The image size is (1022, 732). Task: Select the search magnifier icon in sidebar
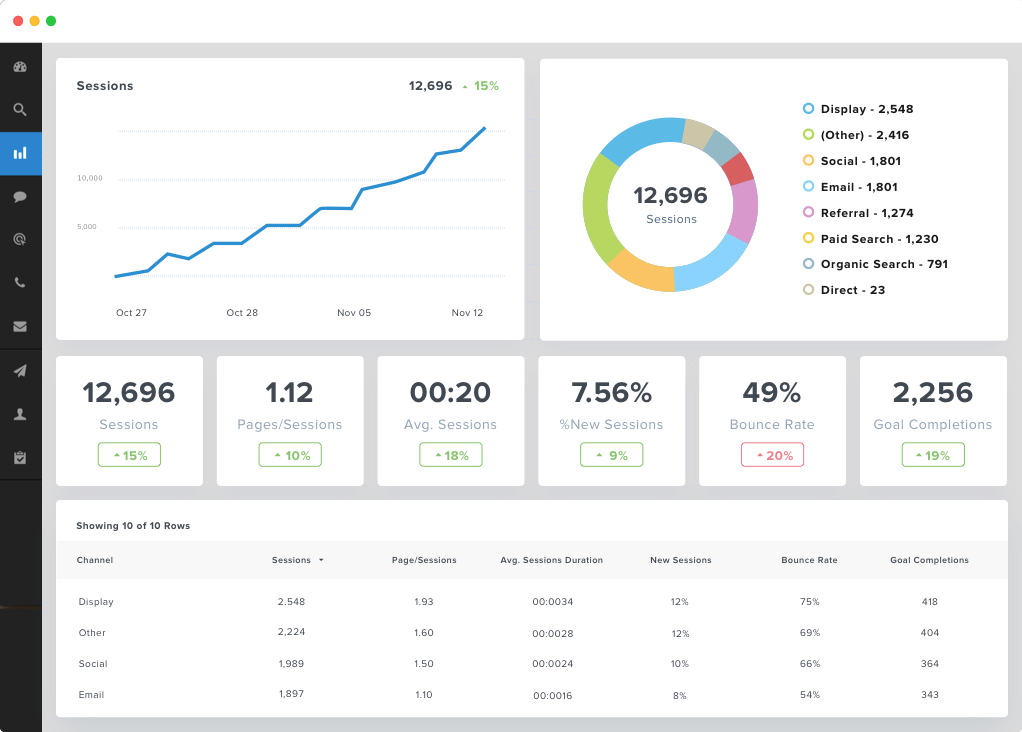point(20,110)
